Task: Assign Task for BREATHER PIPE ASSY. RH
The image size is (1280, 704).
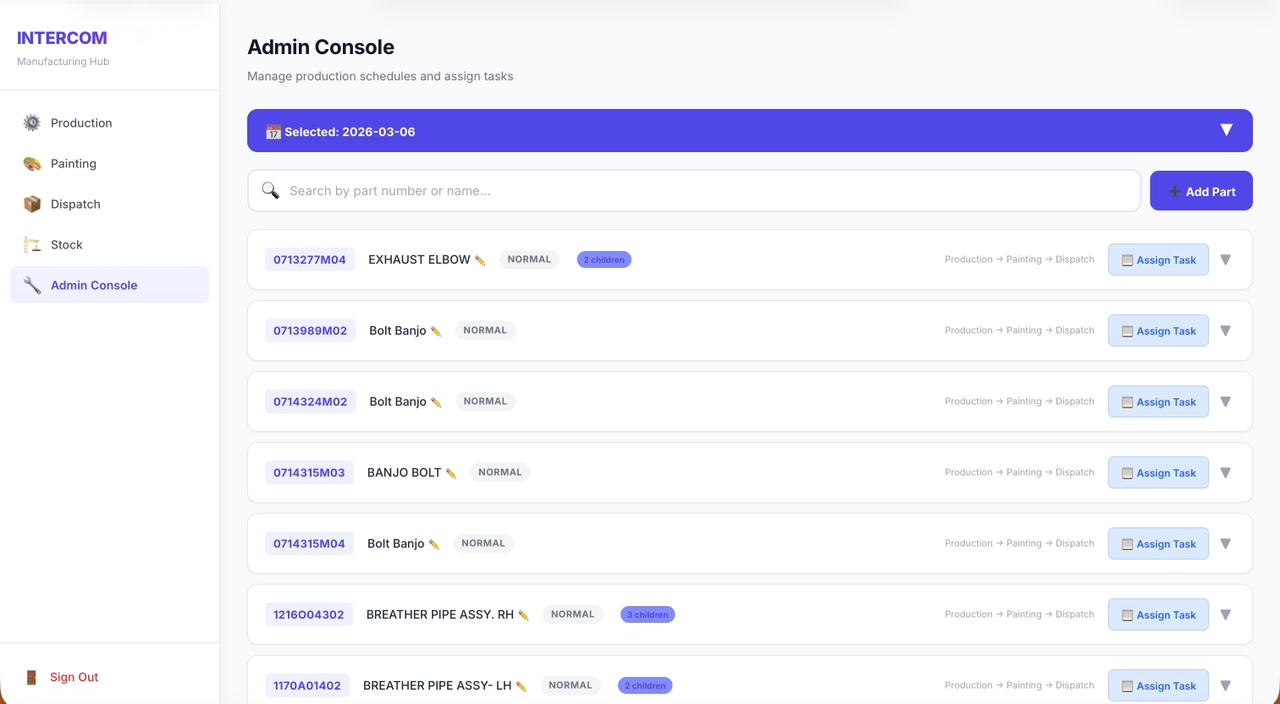Action: [1158, 615]
